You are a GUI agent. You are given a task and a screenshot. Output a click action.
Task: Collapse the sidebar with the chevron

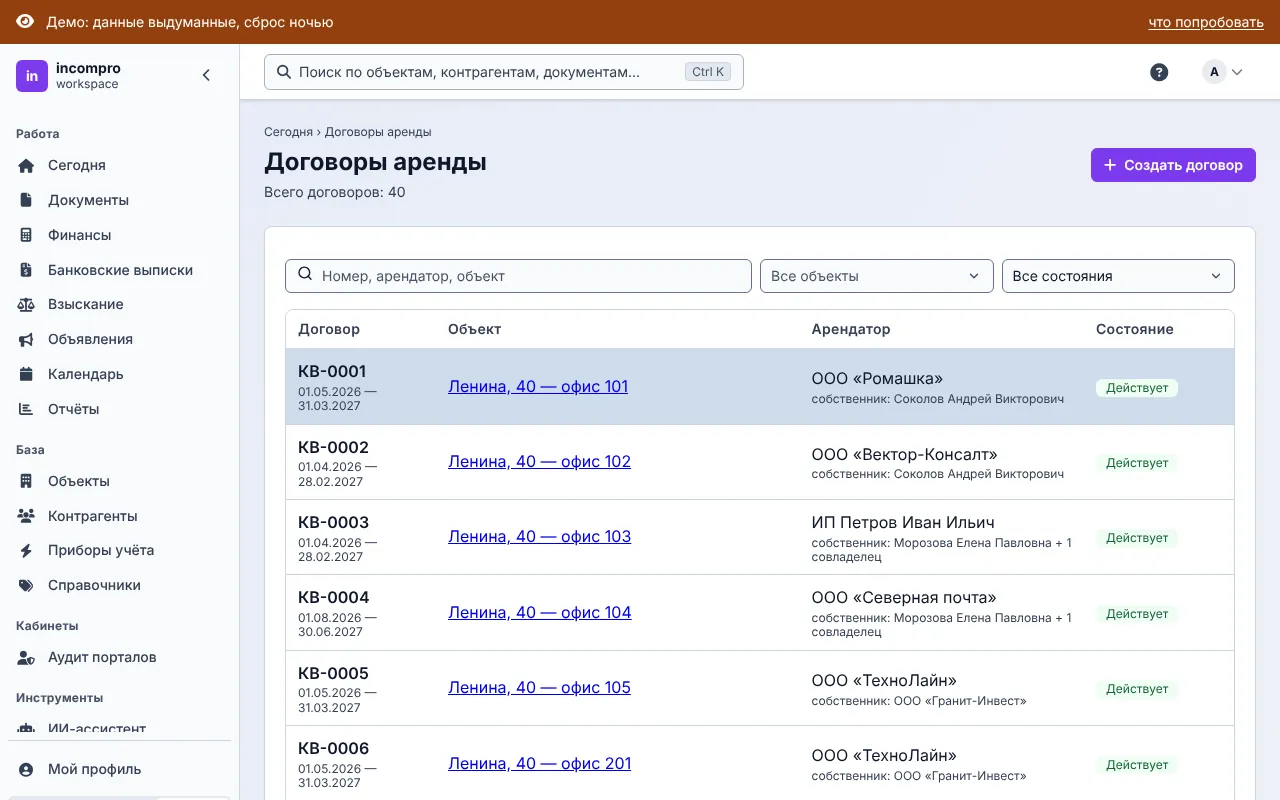pyautogui.click(x=206, y=75)
